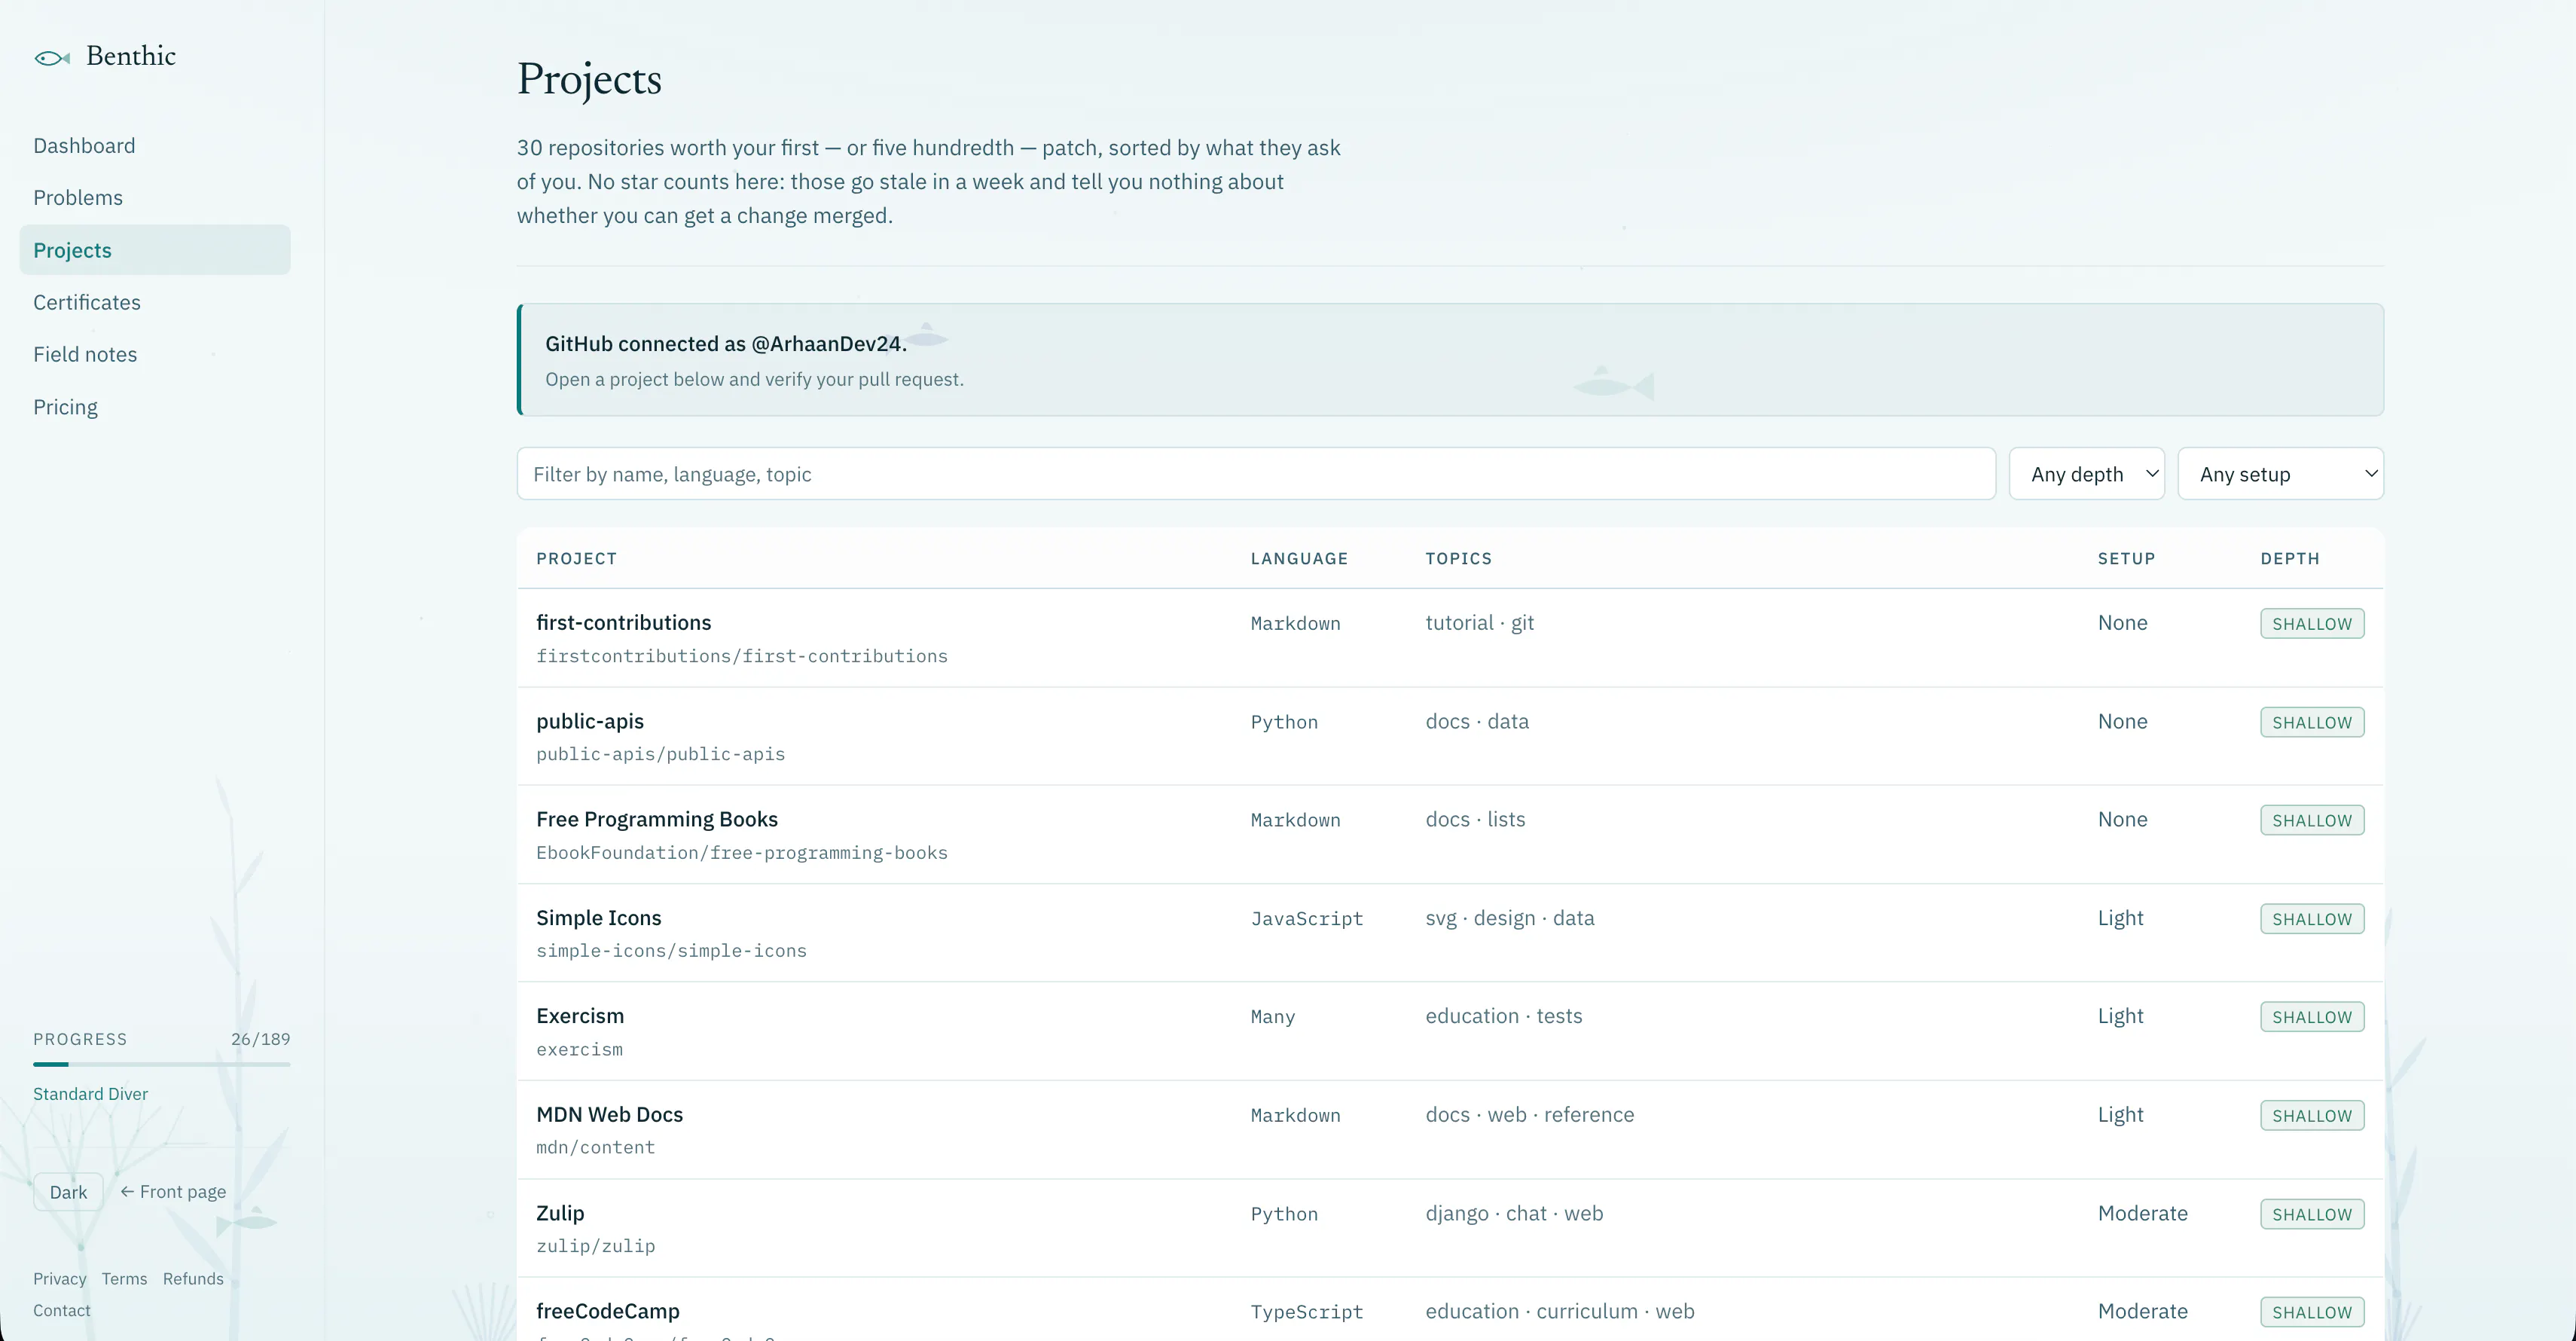
Task: Expand the Any setup dropdown
Action: coord(2281,474)
